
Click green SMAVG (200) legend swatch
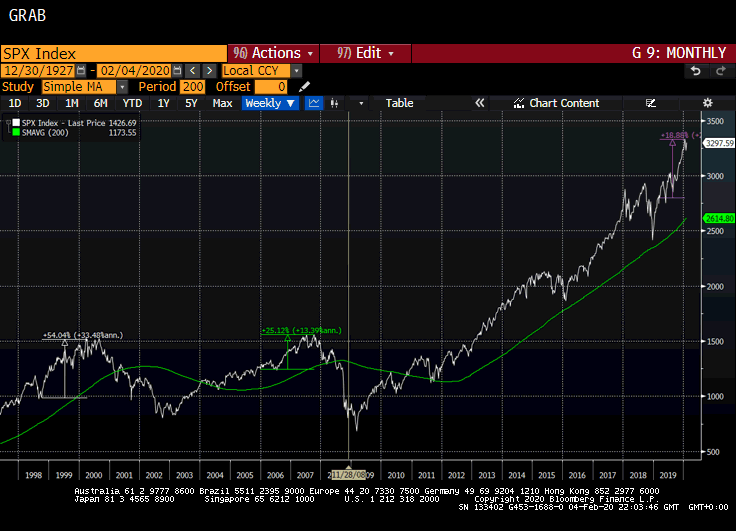pos(16,132)
